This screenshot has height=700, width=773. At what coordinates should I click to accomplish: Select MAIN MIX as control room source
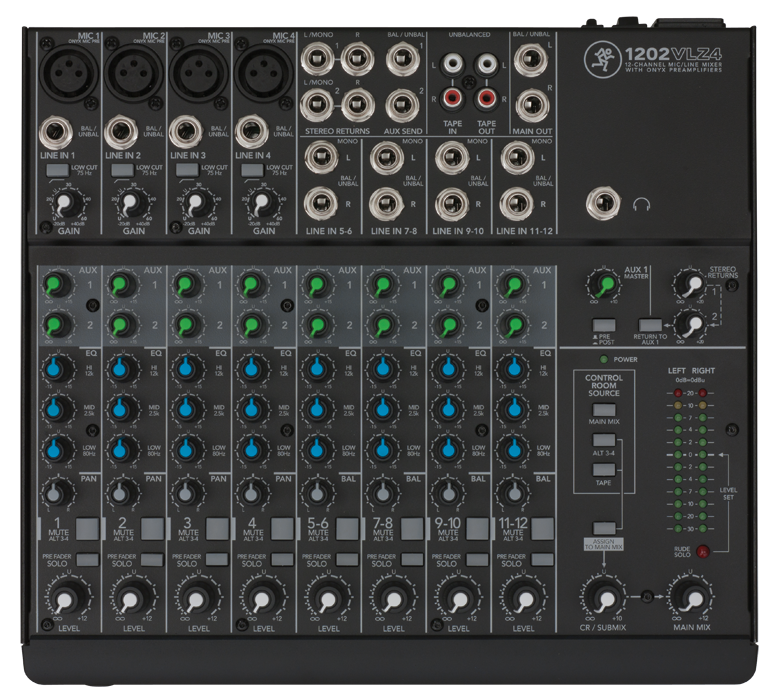tap(603, 411)
